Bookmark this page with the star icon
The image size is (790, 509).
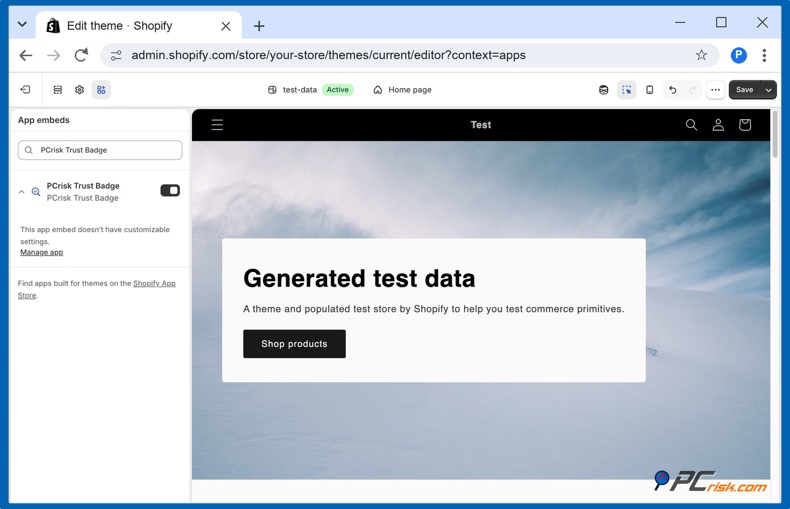[x=701, y=55]
